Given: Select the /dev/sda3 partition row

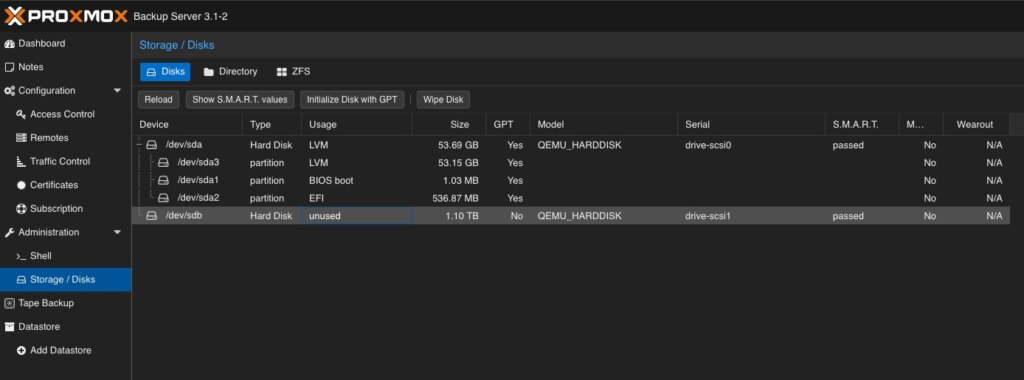Looking at the screenshot, I should coord(571,163).
